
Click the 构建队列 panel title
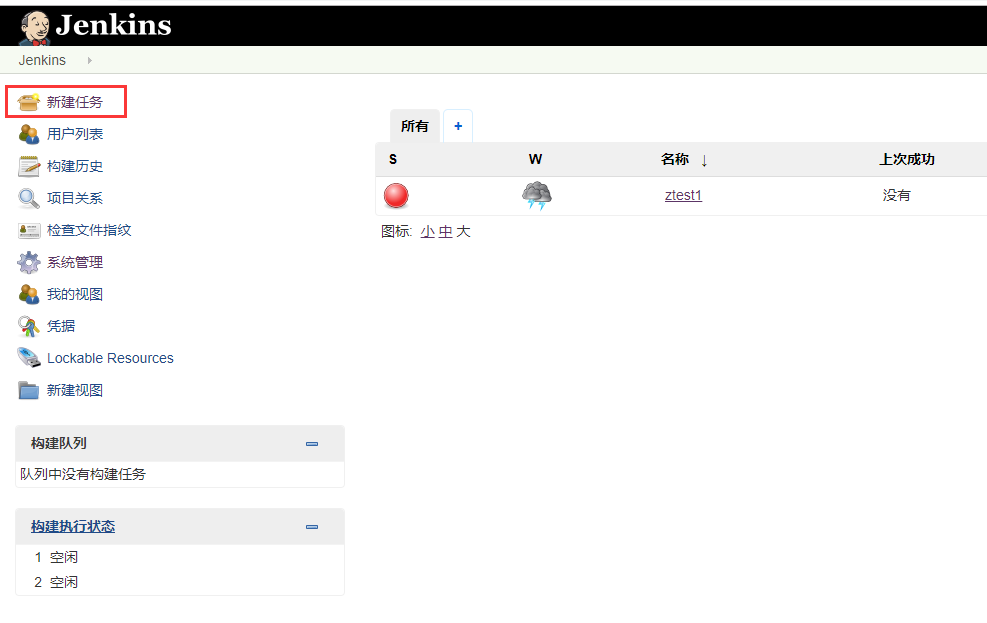pos(59,444)
